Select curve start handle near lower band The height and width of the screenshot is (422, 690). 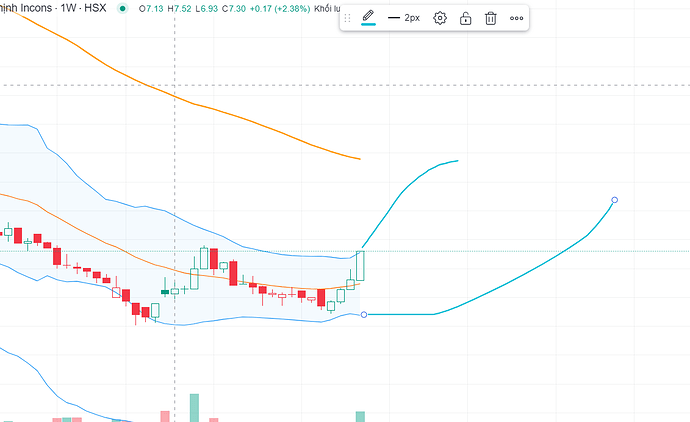[x=363, y=314]
